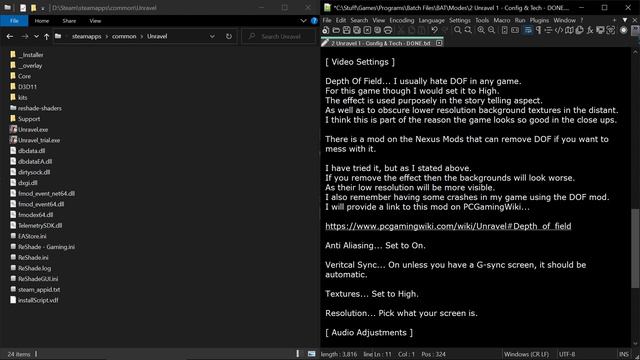Open Notepad++ Encoding menu
The width and height of the screenshot is (640, 360).
pos(402,20)
